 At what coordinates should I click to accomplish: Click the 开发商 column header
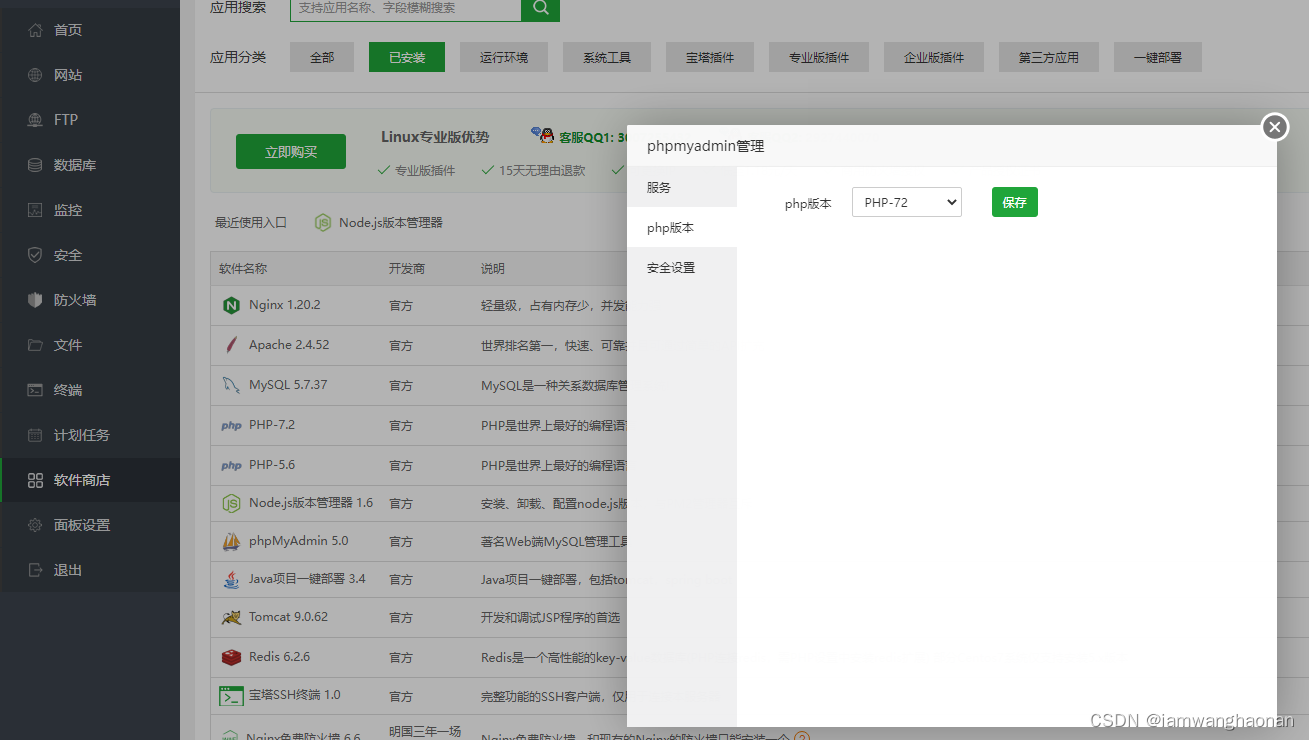pos(407,269)
